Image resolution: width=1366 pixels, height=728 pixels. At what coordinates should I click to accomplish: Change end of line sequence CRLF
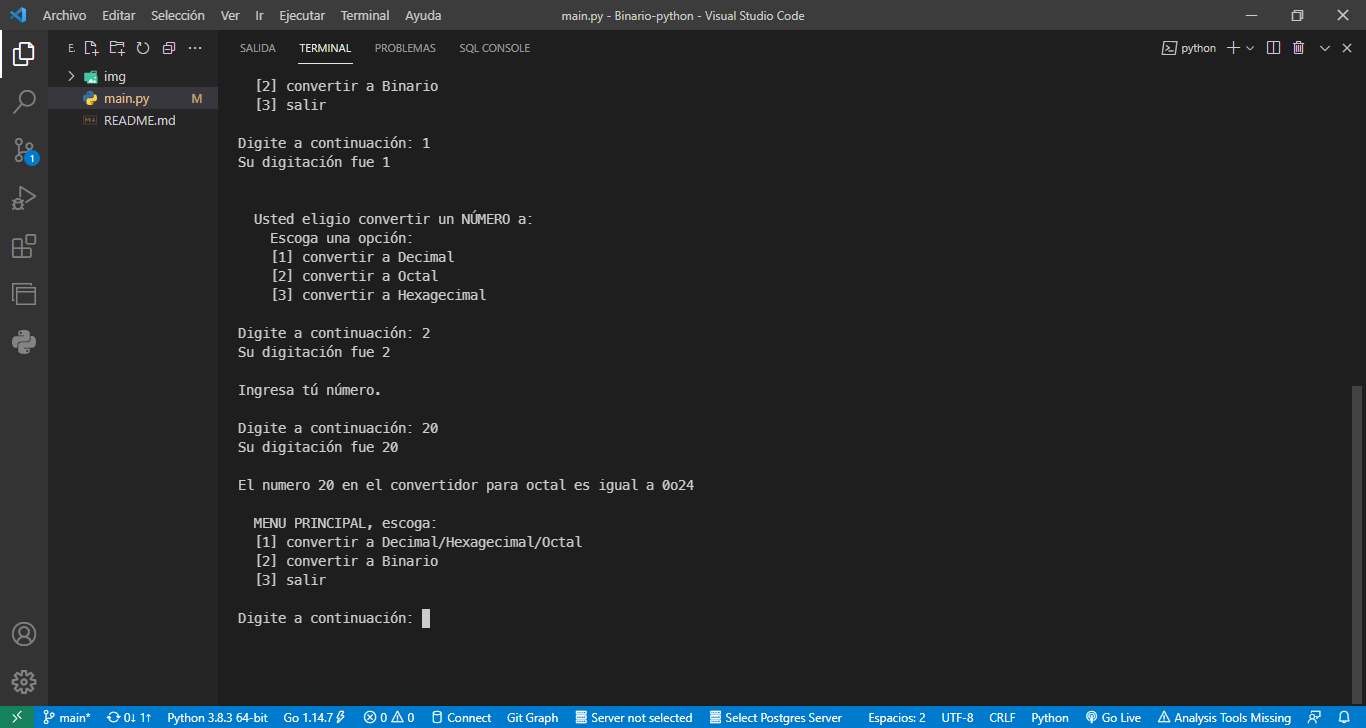coord(1002,717)
